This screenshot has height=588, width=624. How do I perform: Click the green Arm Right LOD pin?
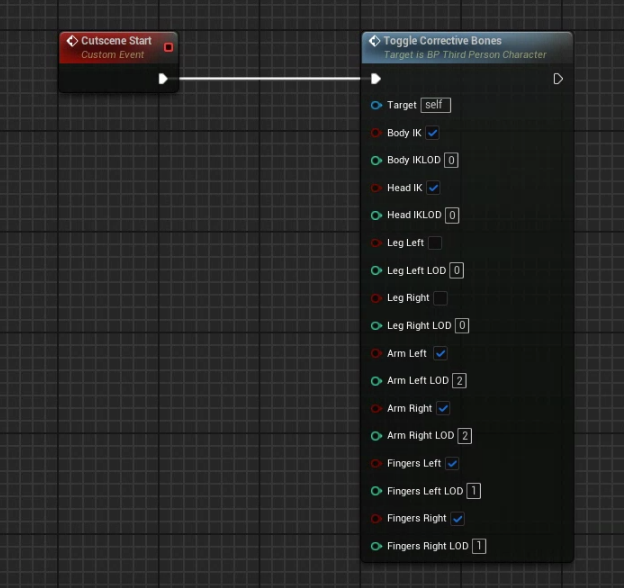point(376,436)
